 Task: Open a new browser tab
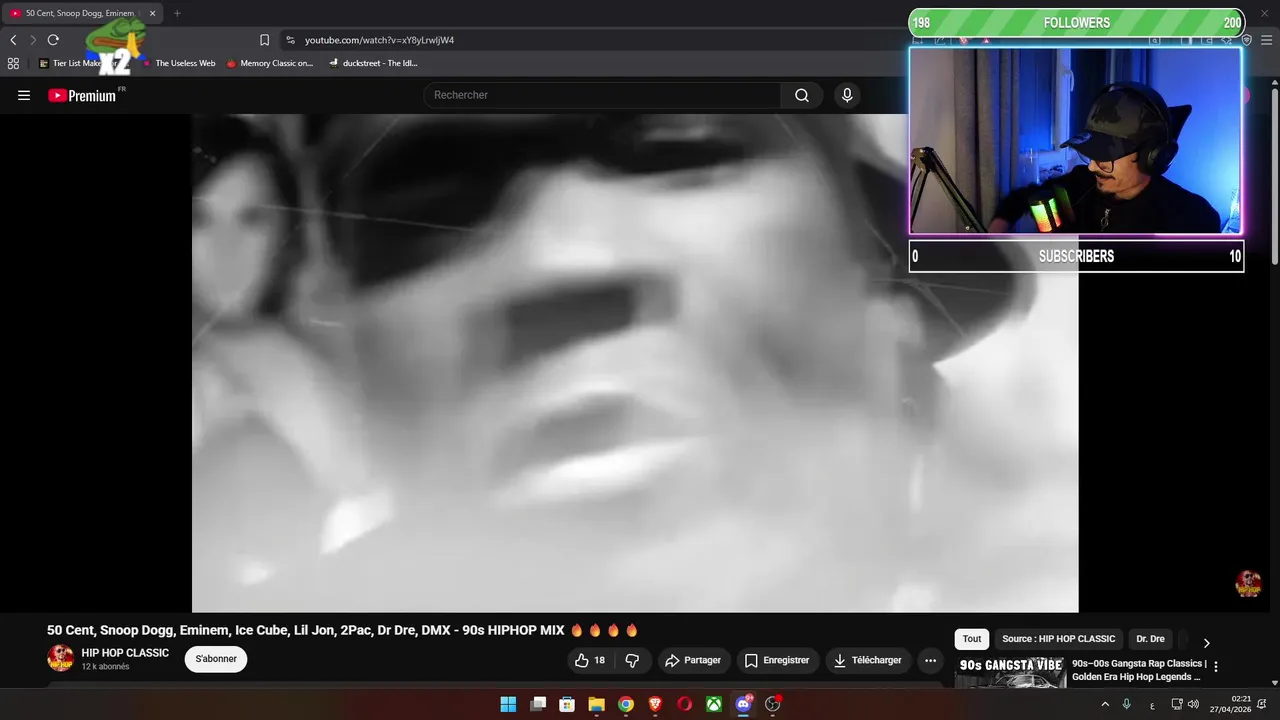click(x=177, y=13)
